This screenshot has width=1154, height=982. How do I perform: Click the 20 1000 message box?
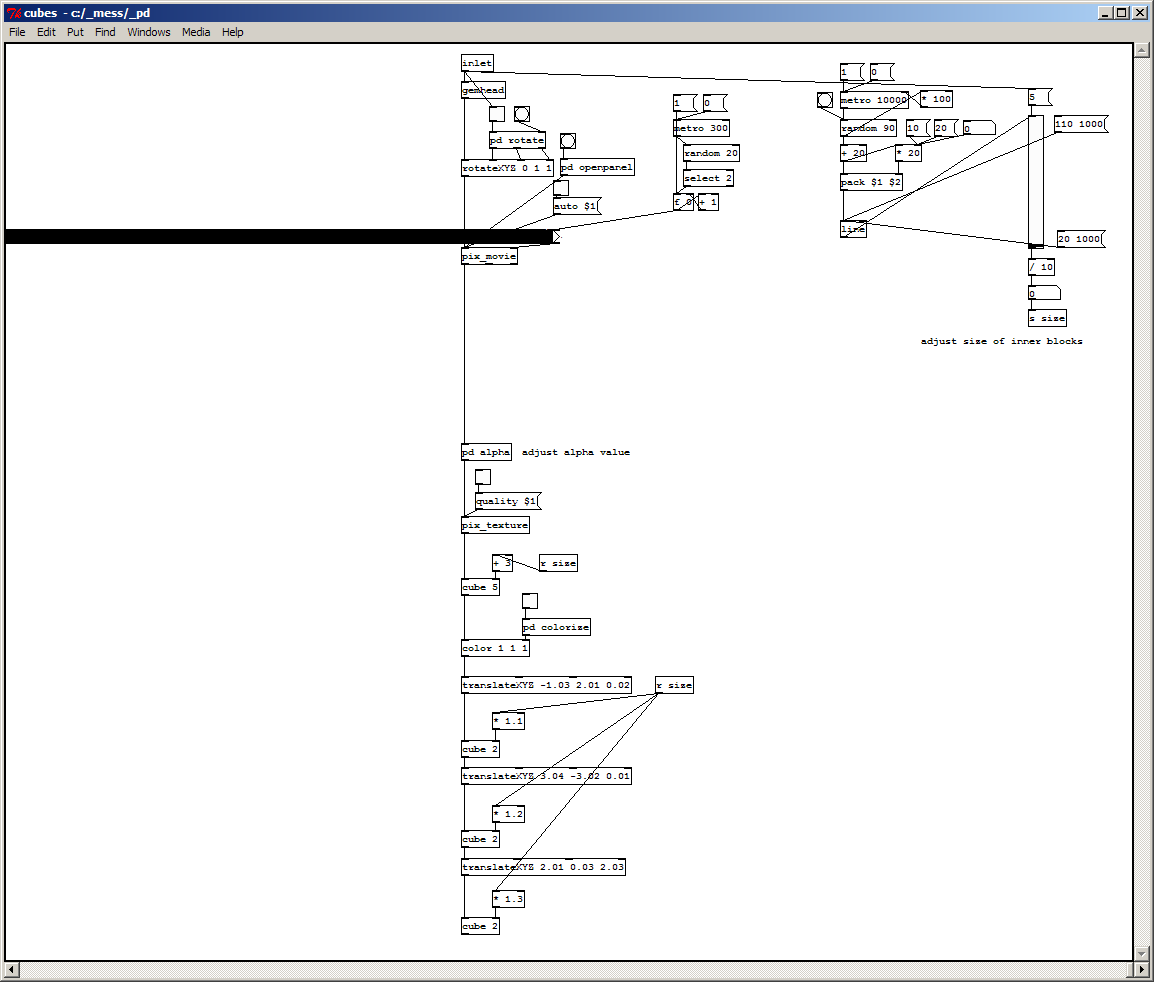tap(1080, 239)
